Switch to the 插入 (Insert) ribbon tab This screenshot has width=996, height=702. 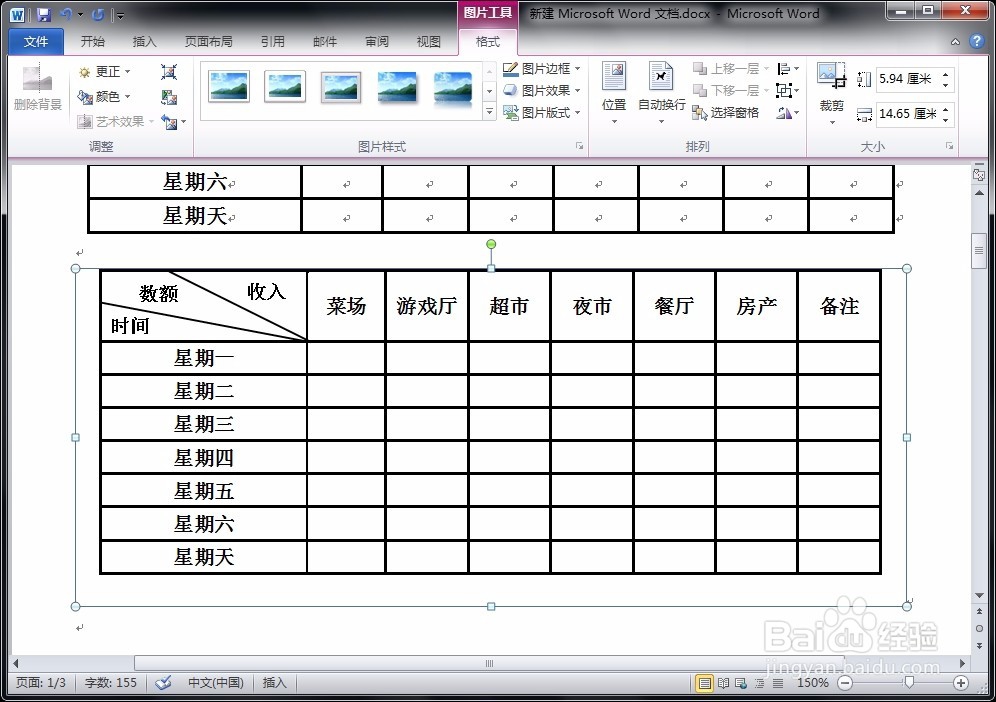point(145,41)
